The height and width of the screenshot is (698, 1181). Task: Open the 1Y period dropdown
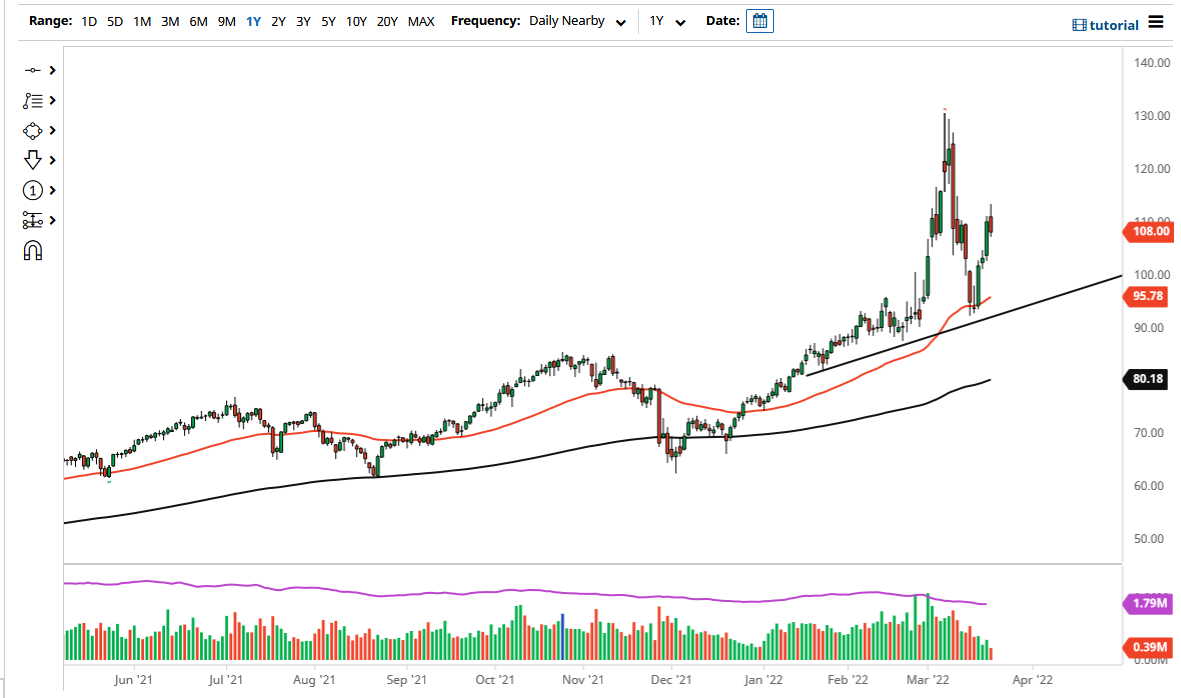click(667, 20)
